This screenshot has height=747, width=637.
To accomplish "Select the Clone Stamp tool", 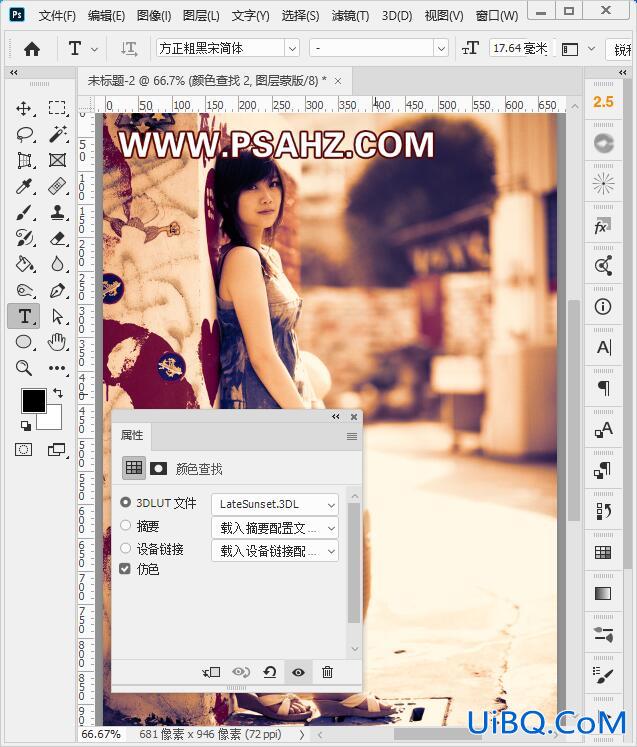I will [57, 212].
